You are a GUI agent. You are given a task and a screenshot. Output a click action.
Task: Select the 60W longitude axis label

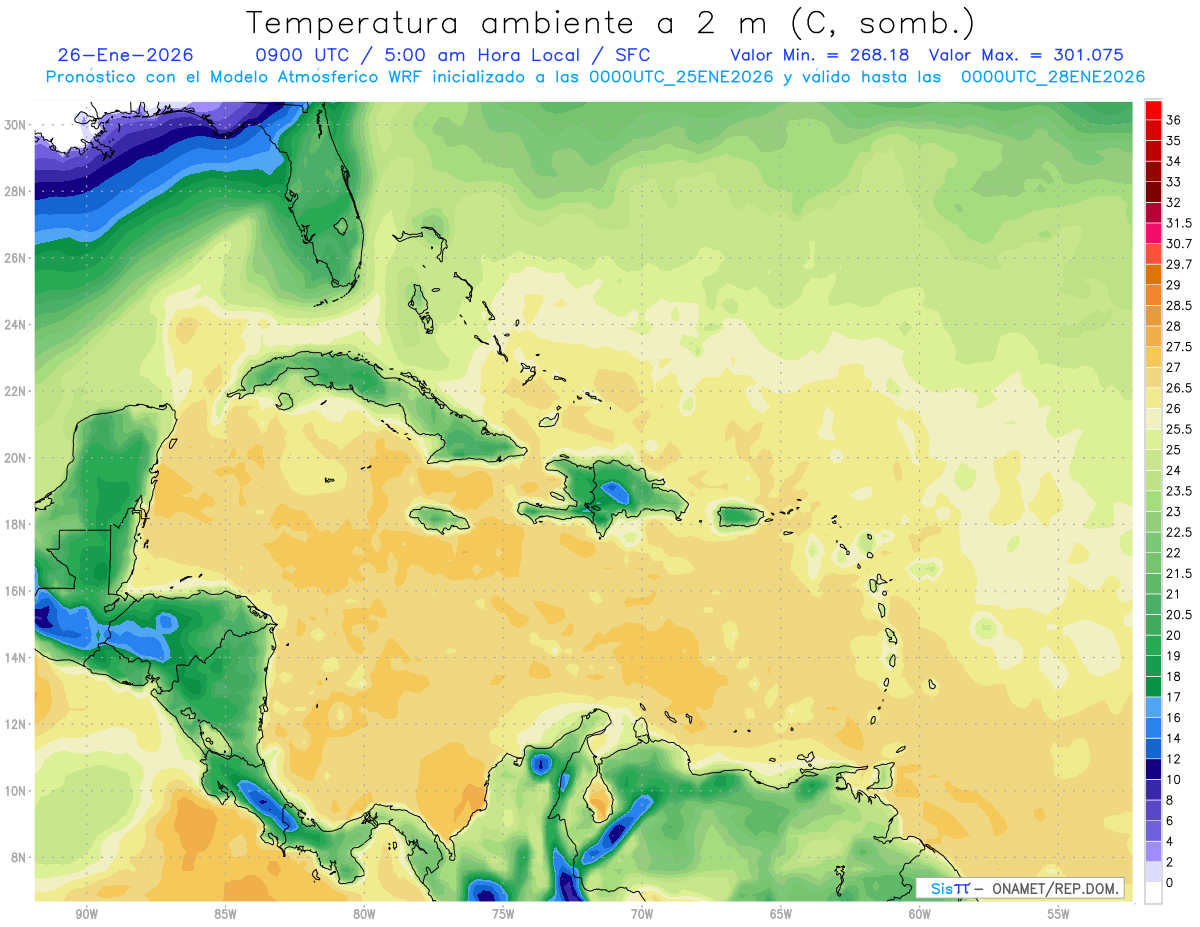[920, 914]
